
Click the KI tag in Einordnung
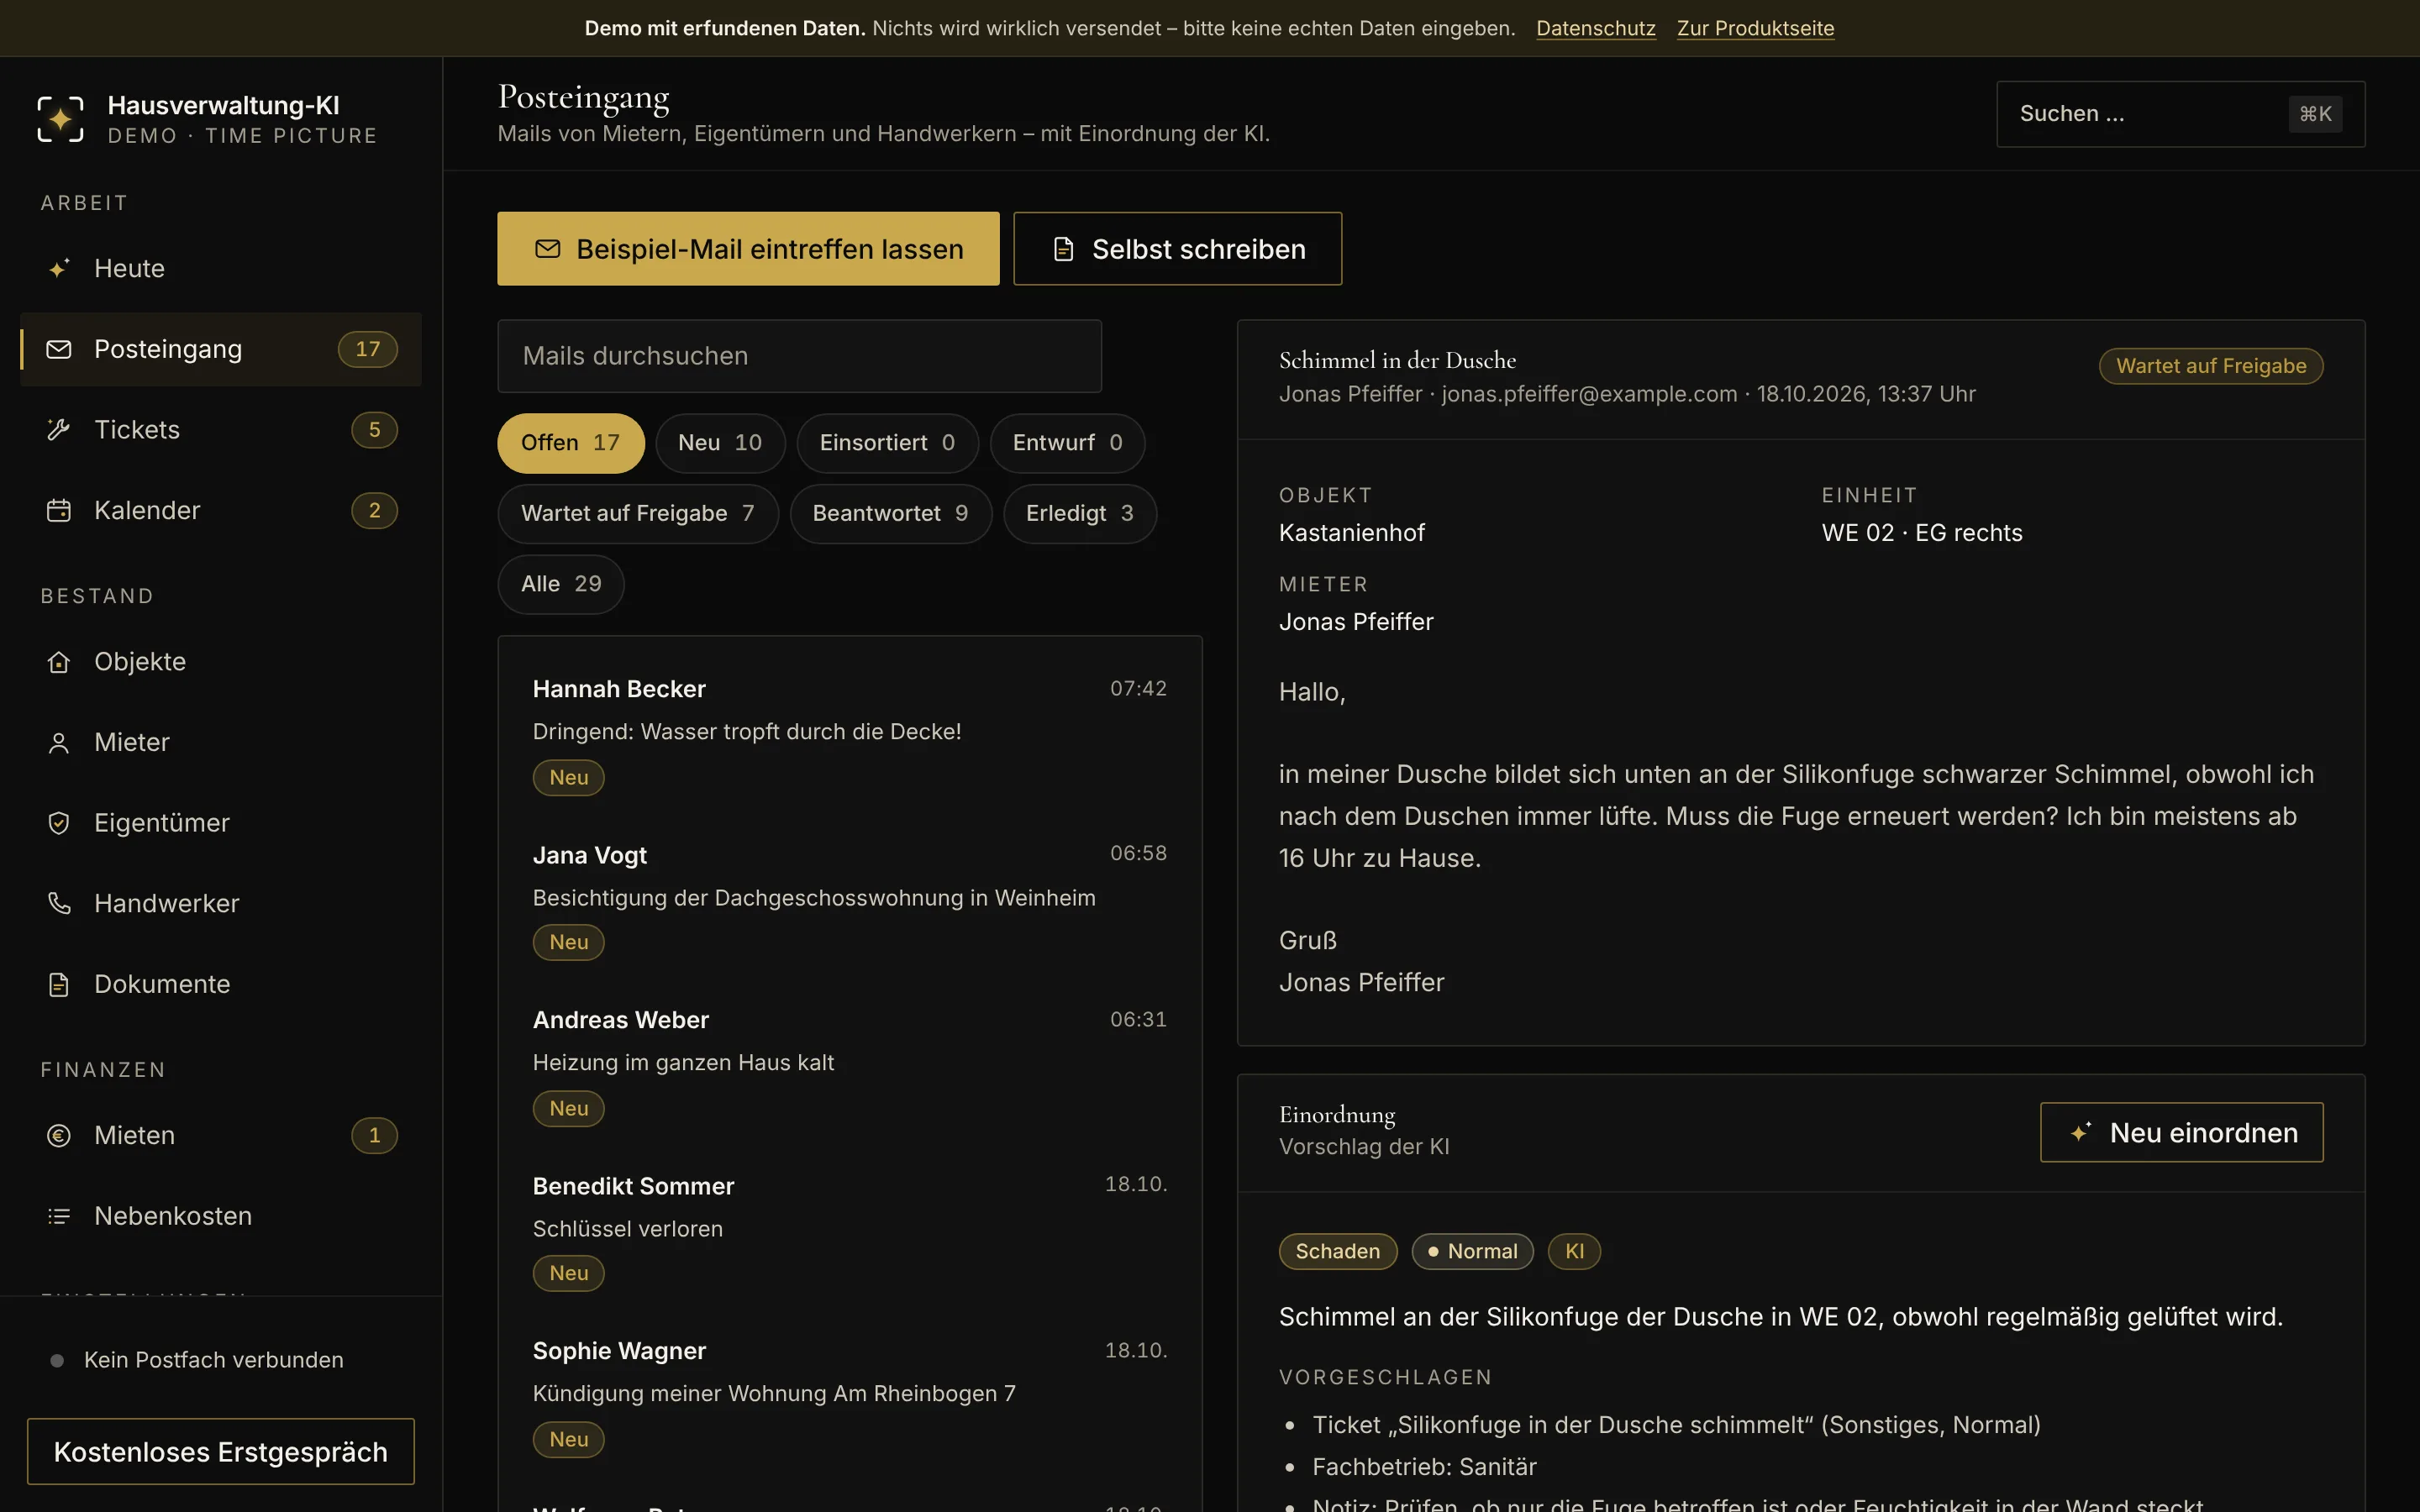[x=1574, y=1251]
